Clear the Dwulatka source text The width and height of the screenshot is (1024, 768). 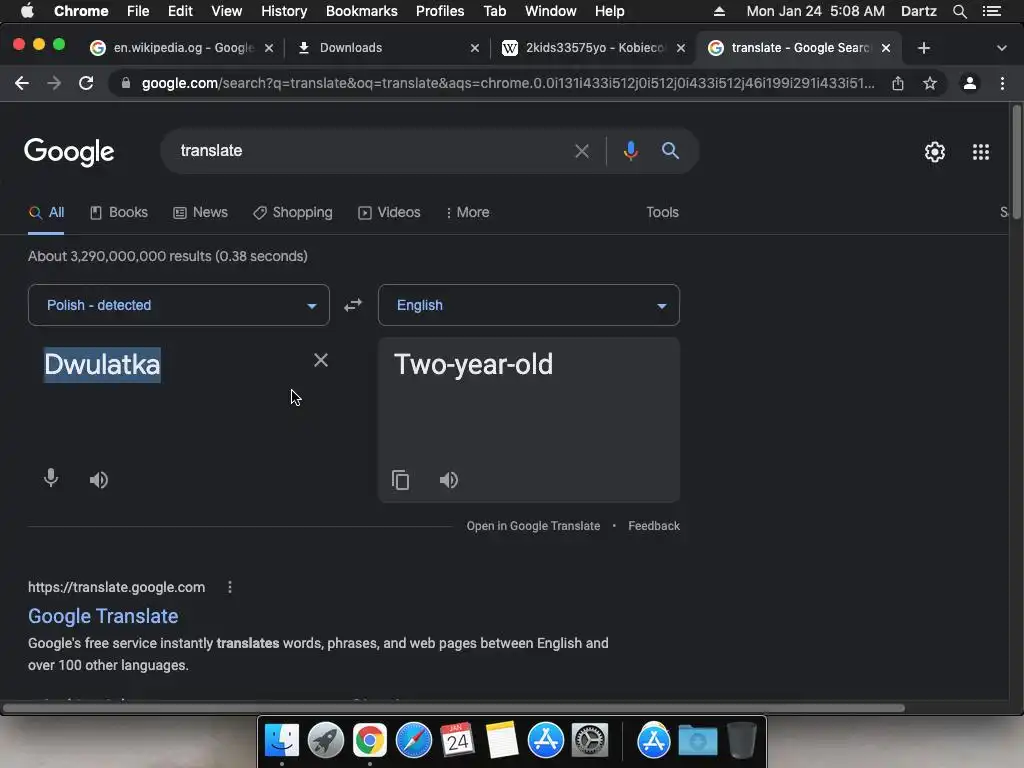click(x=321, y=360)
